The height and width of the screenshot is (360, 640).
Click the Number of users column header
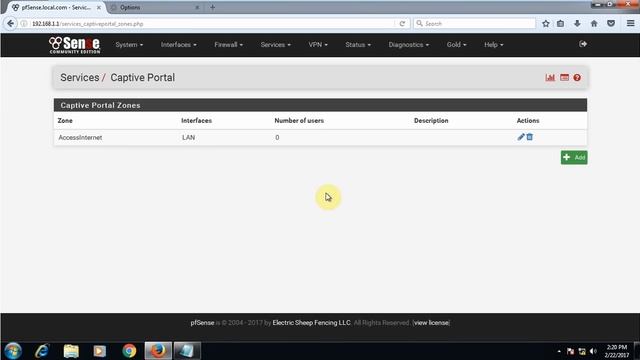click(x=299, y=121)
